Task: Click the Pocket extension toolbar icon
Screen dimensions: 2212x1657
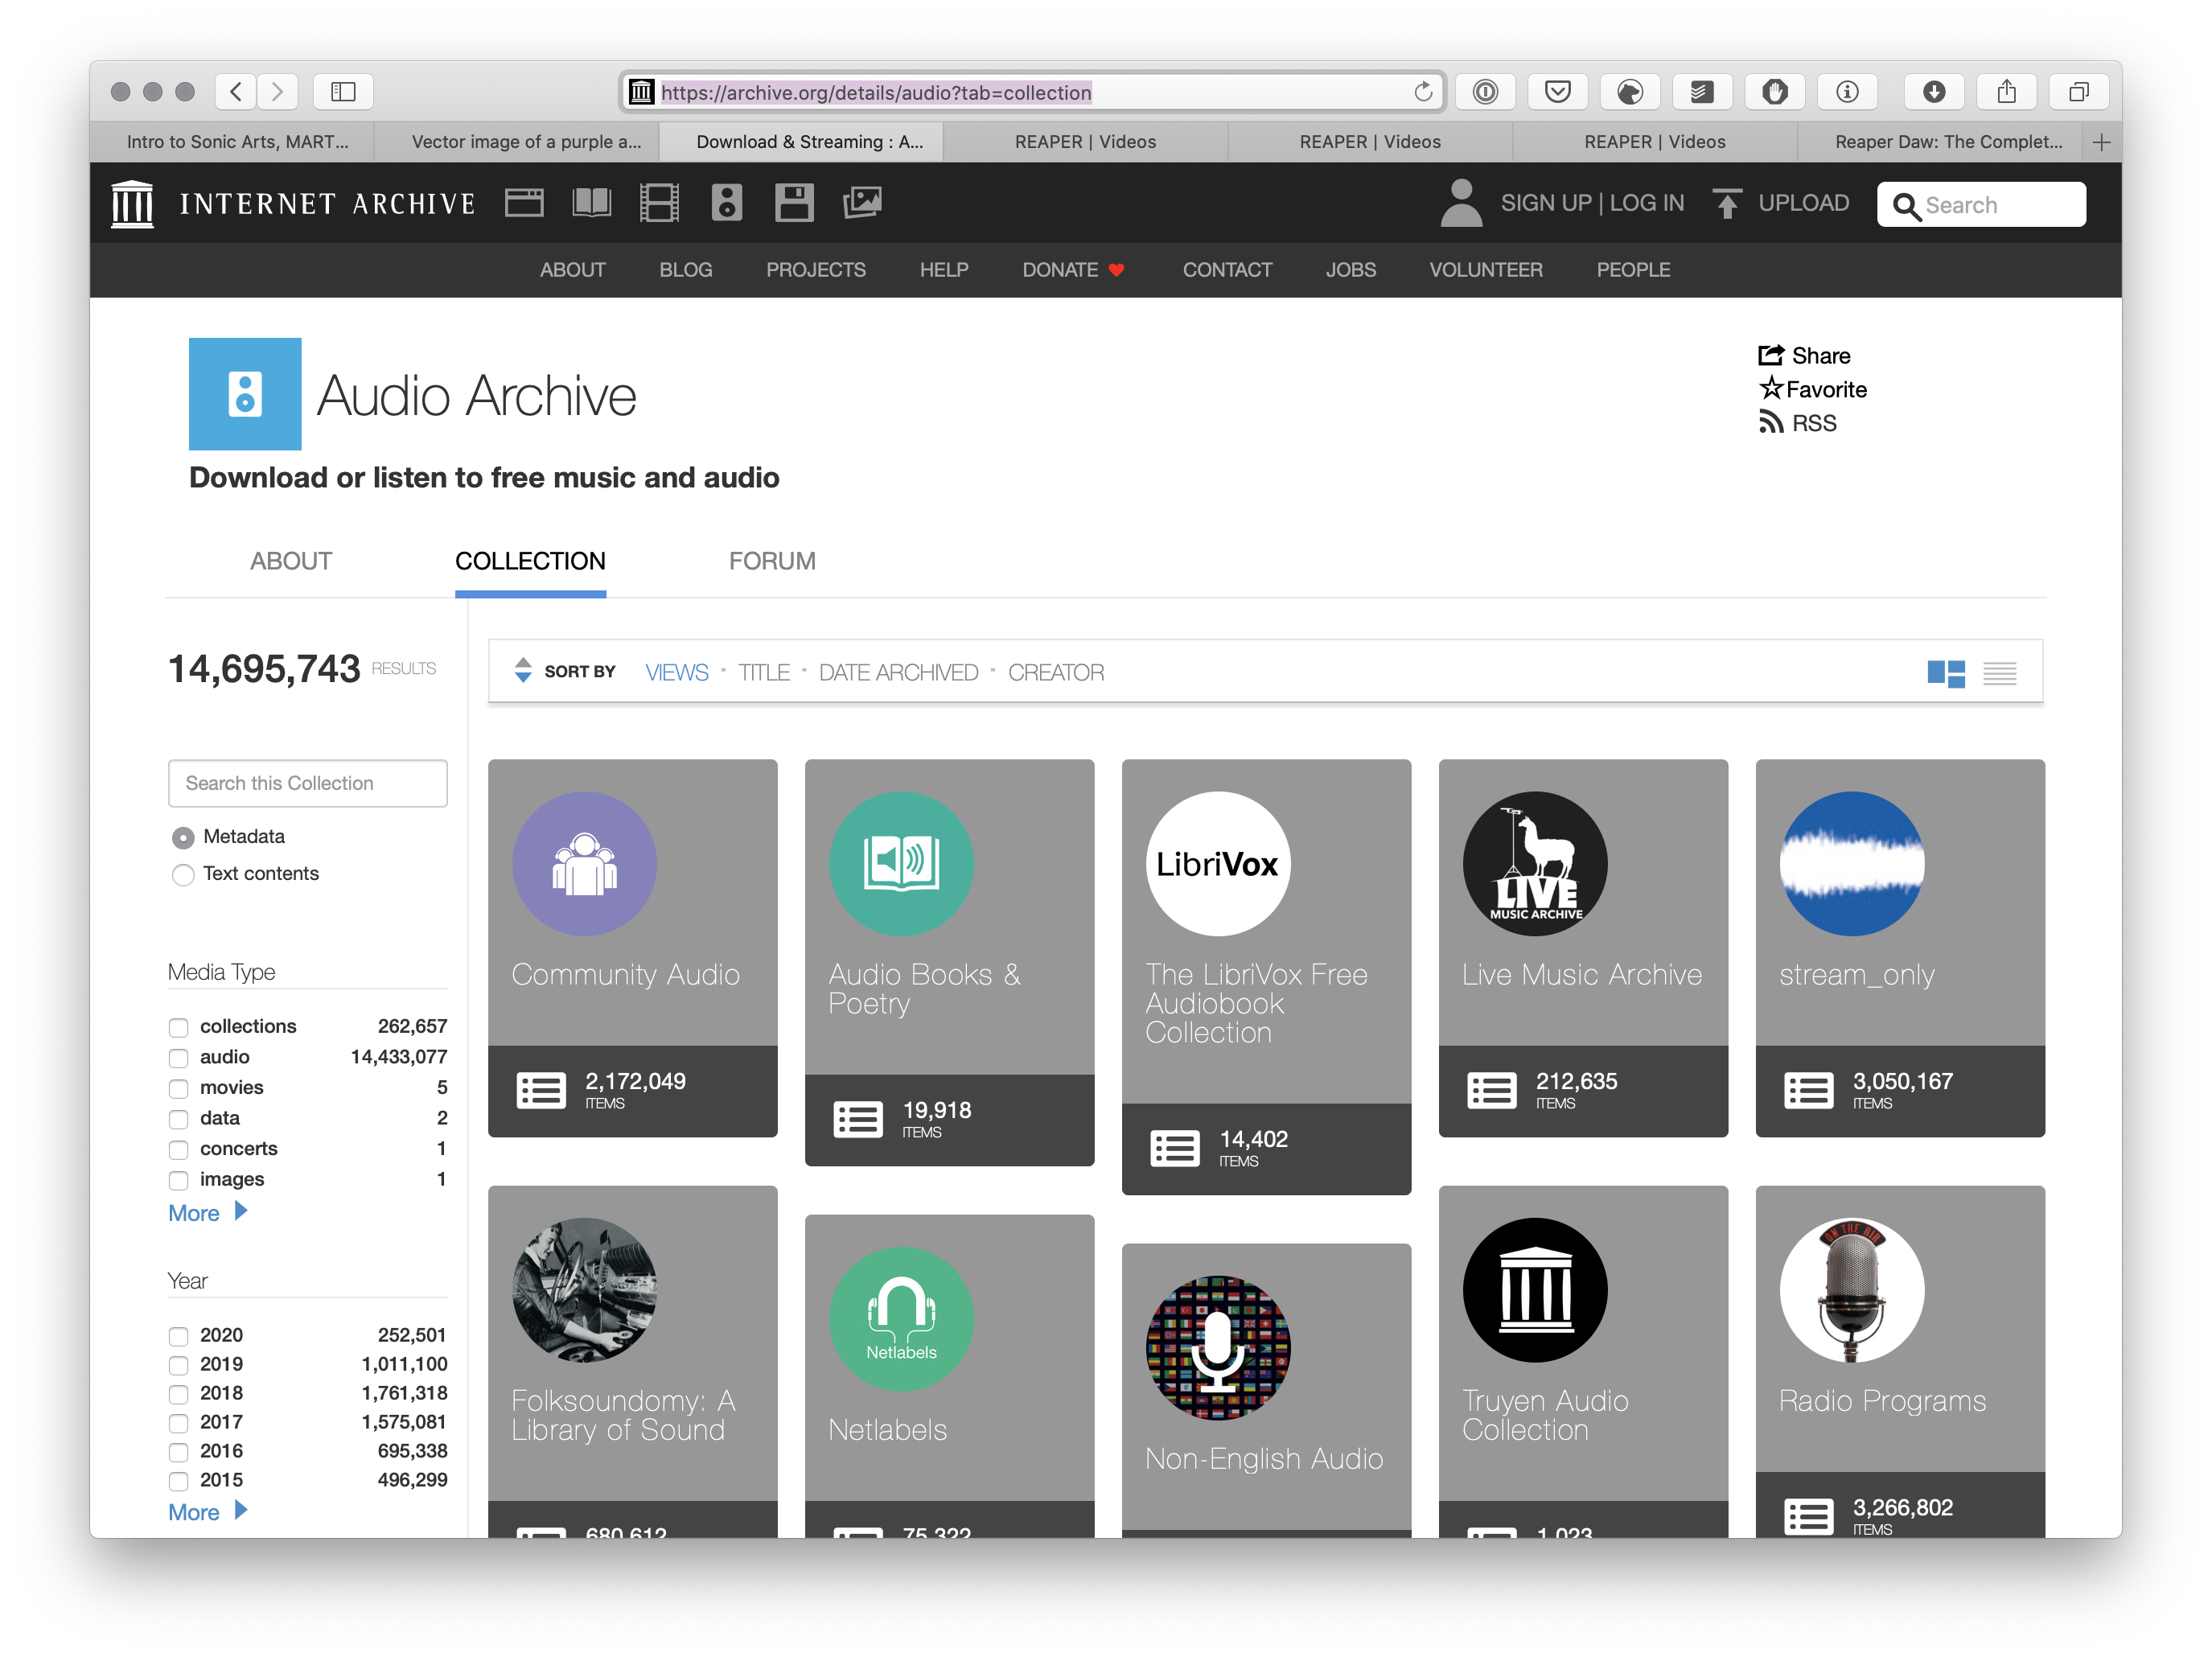Action: [x=1558, y=92]
